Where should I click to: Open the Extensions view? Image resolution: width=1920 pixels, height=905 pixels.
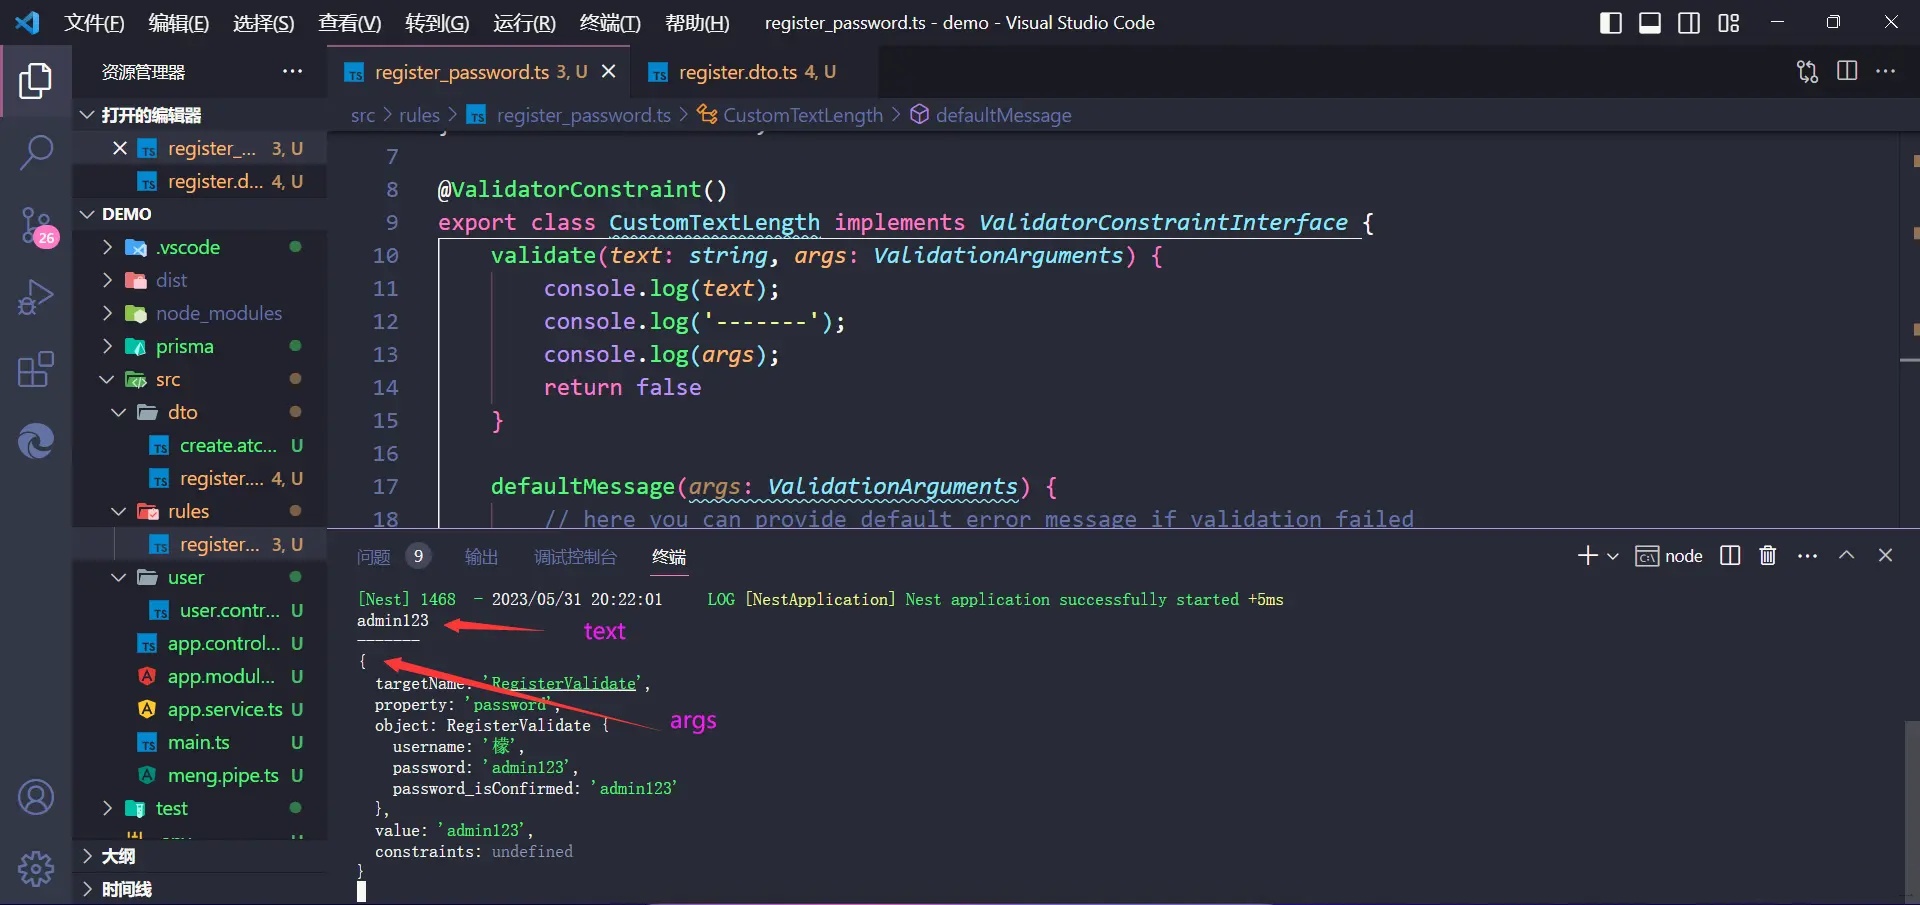[36, 369]
